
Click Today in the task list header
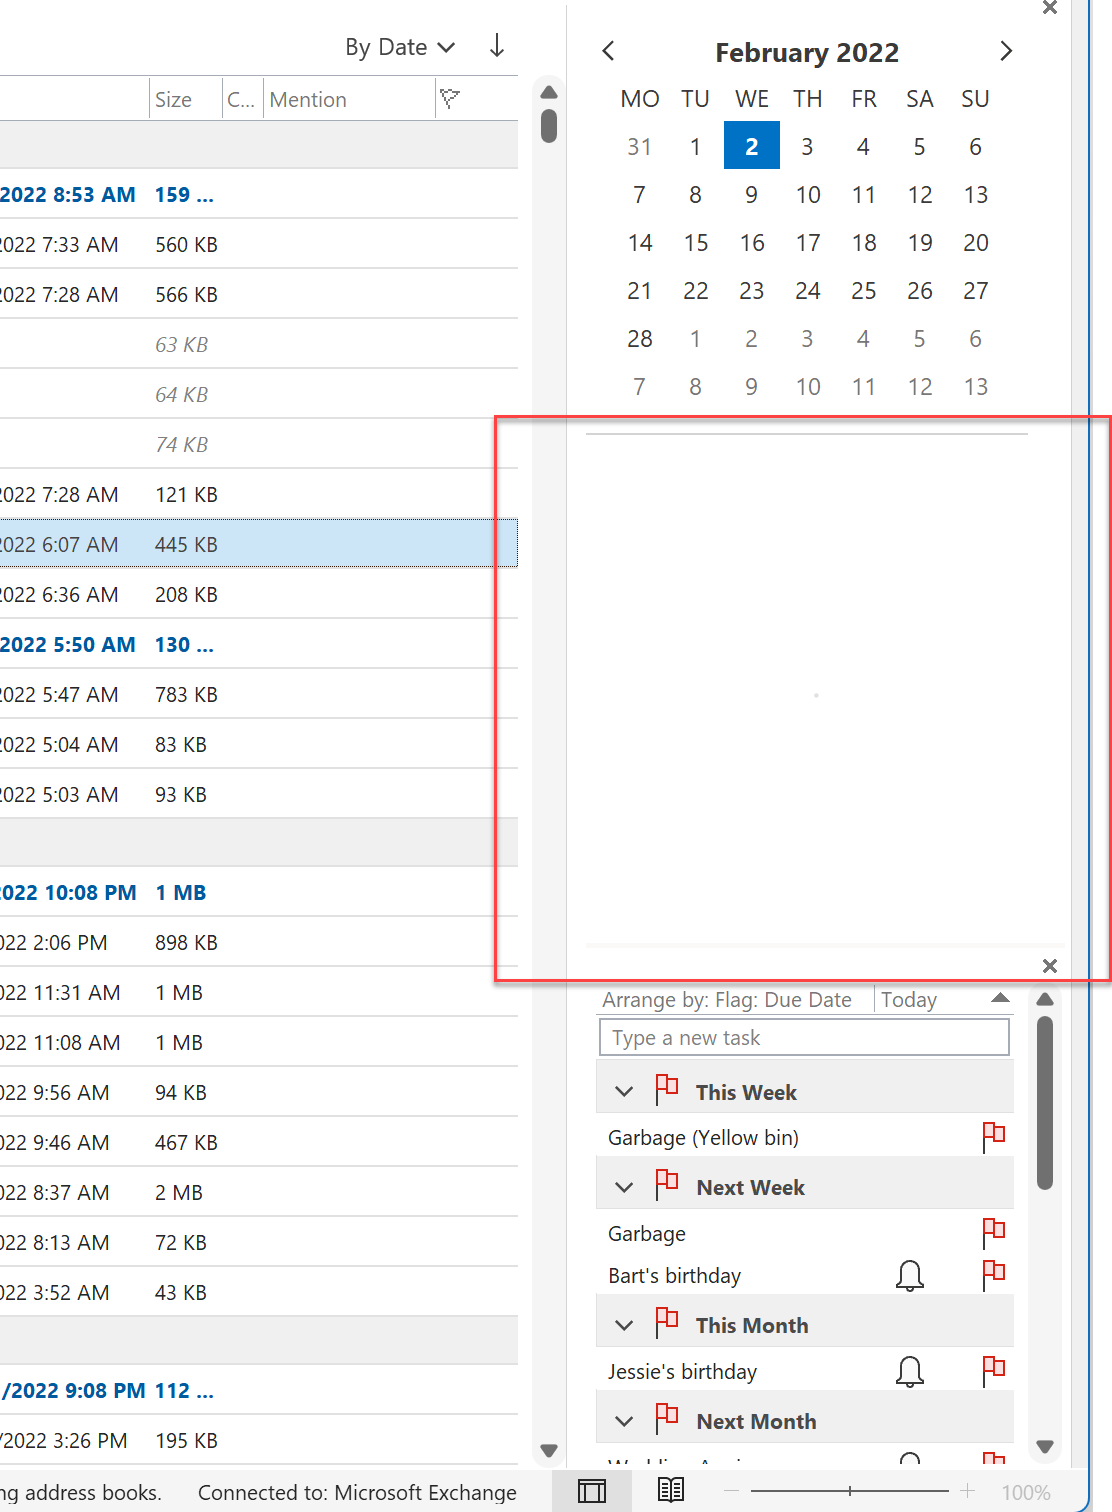908,999
